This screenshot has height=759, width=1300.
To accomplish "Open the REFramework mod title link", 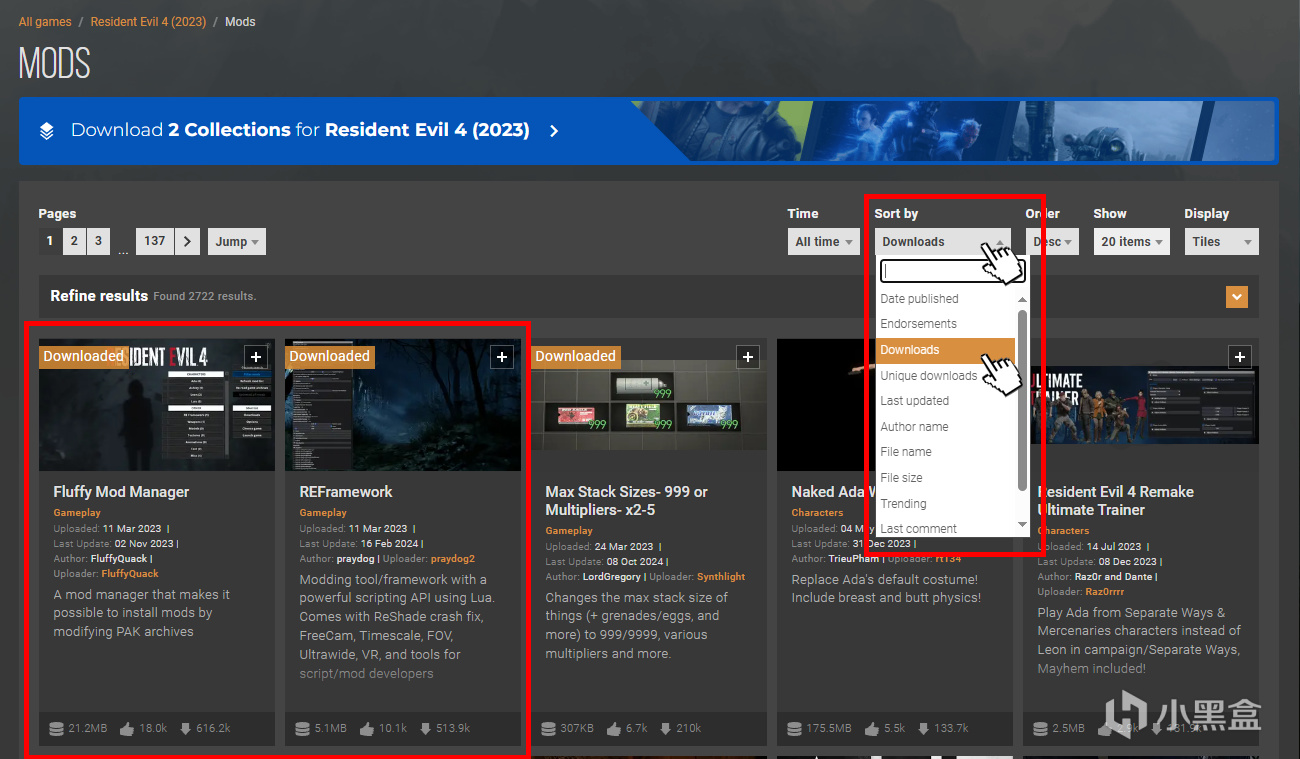I will (346, 492).
